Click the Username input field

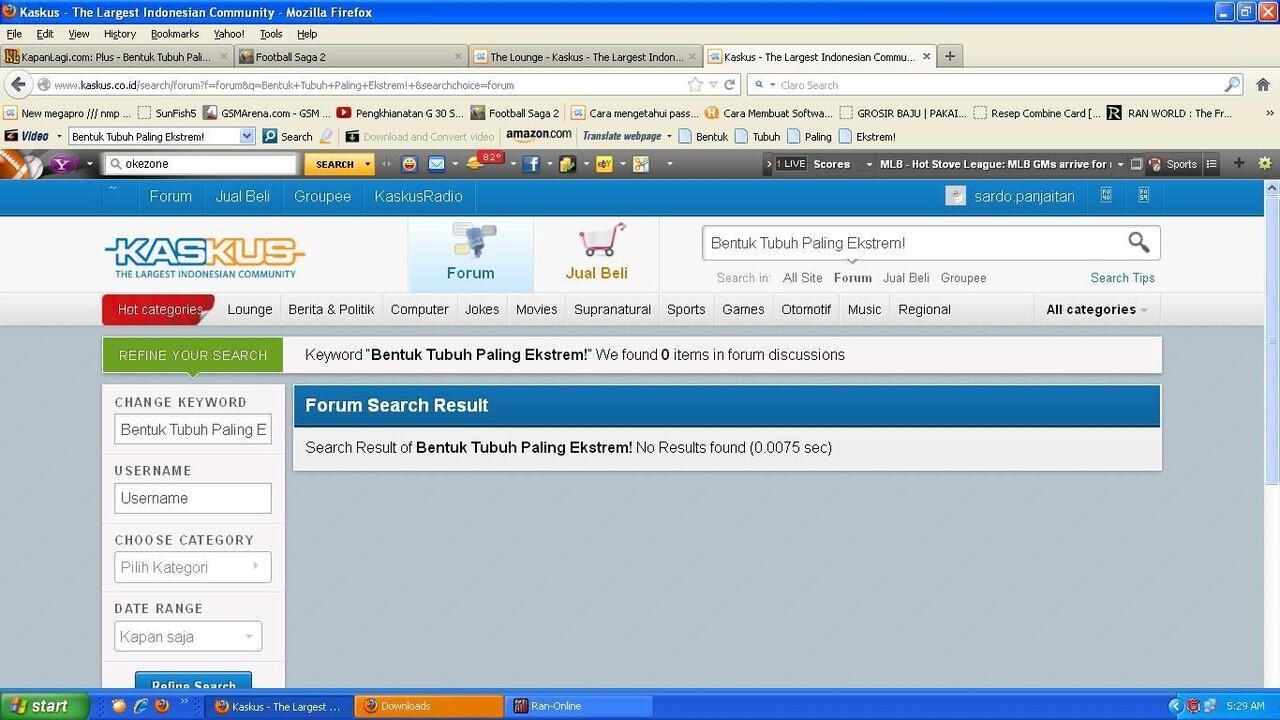192,498
